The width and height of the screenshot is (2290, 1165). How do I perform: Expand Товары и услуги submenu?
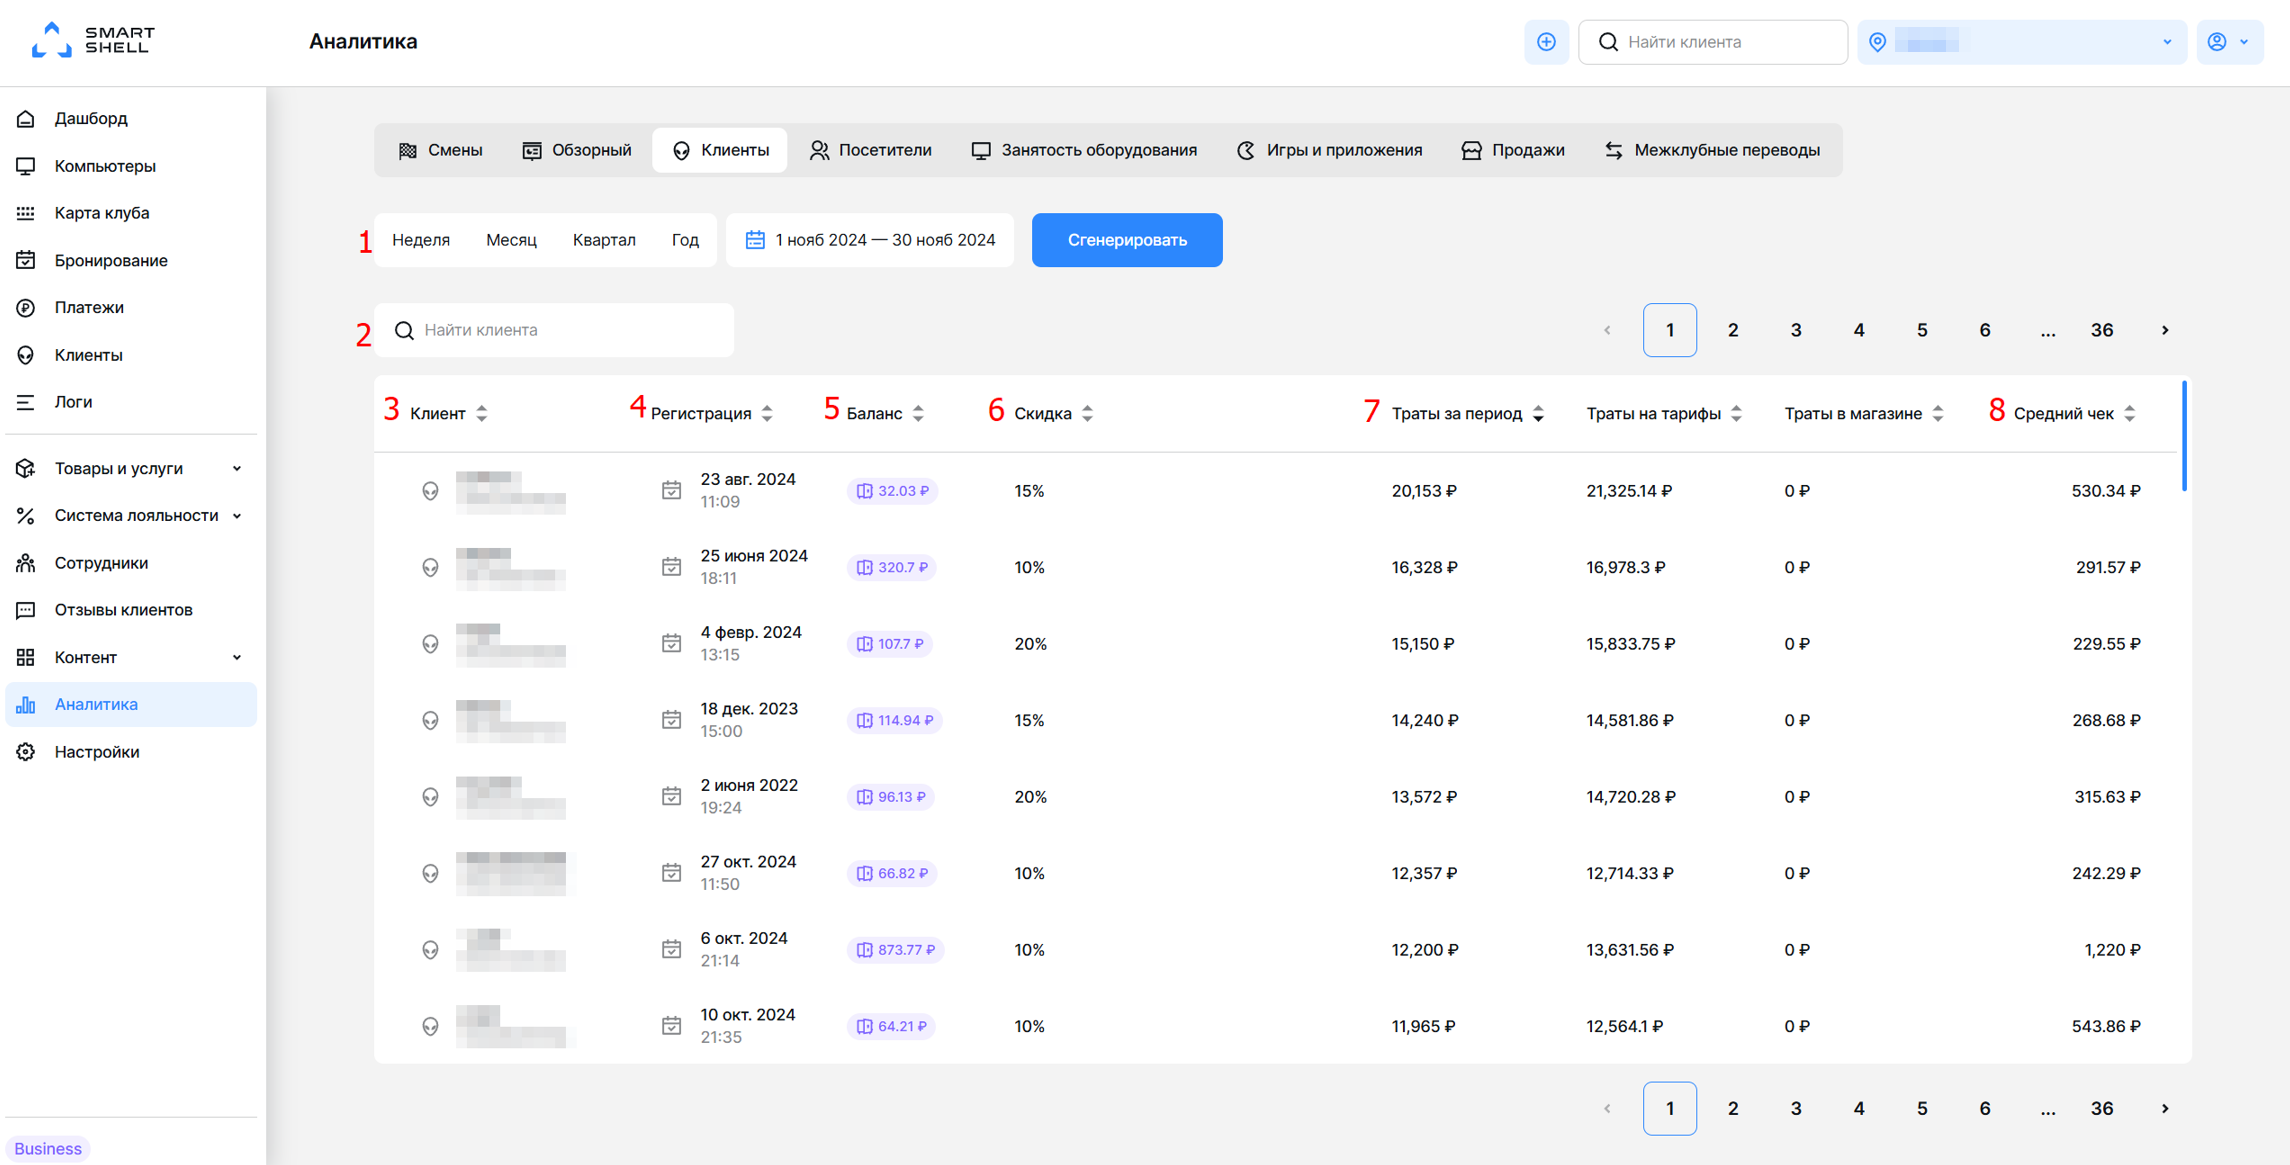(x=131, y=468)
